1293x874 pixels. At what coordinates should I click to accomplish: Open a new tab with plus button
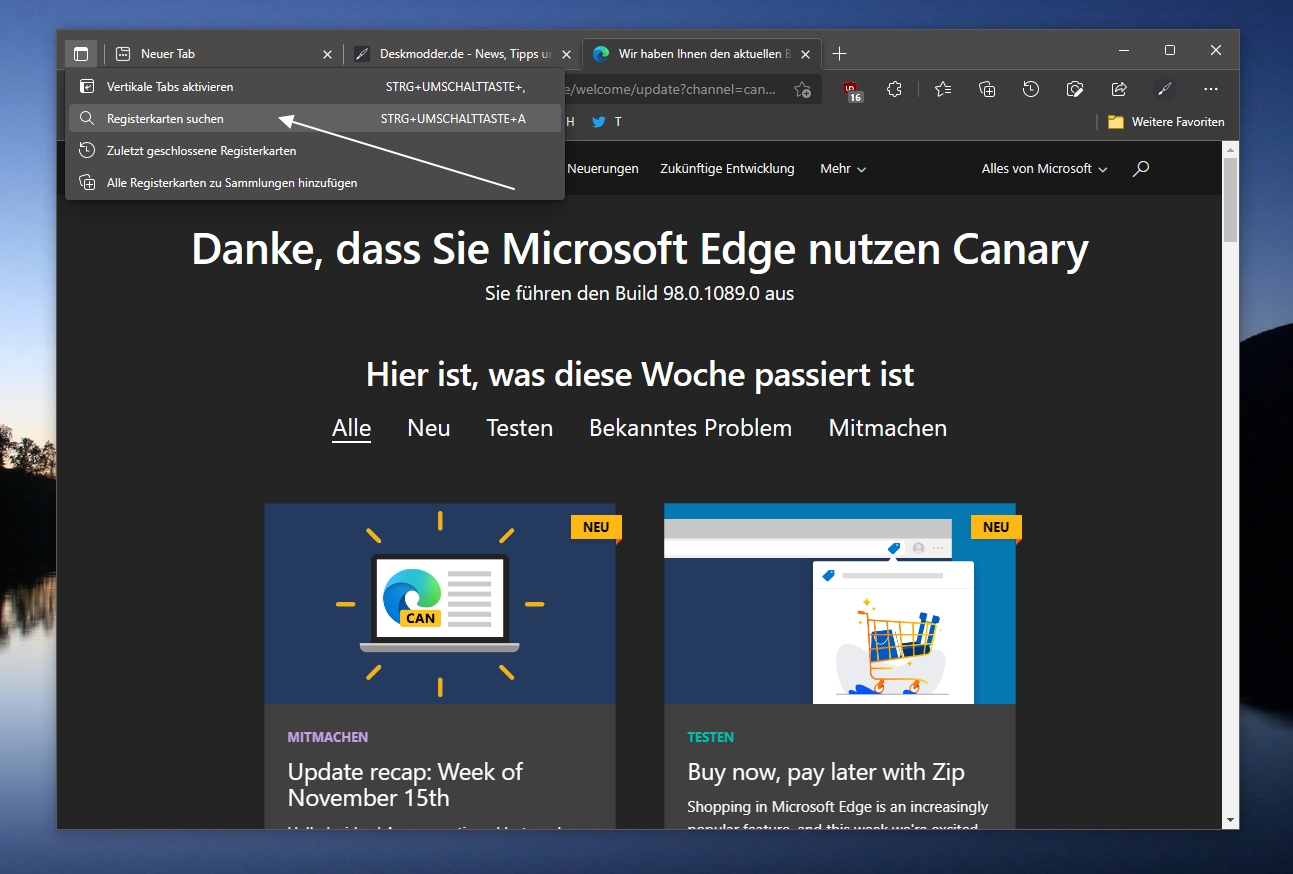click(x=840, y=53)
